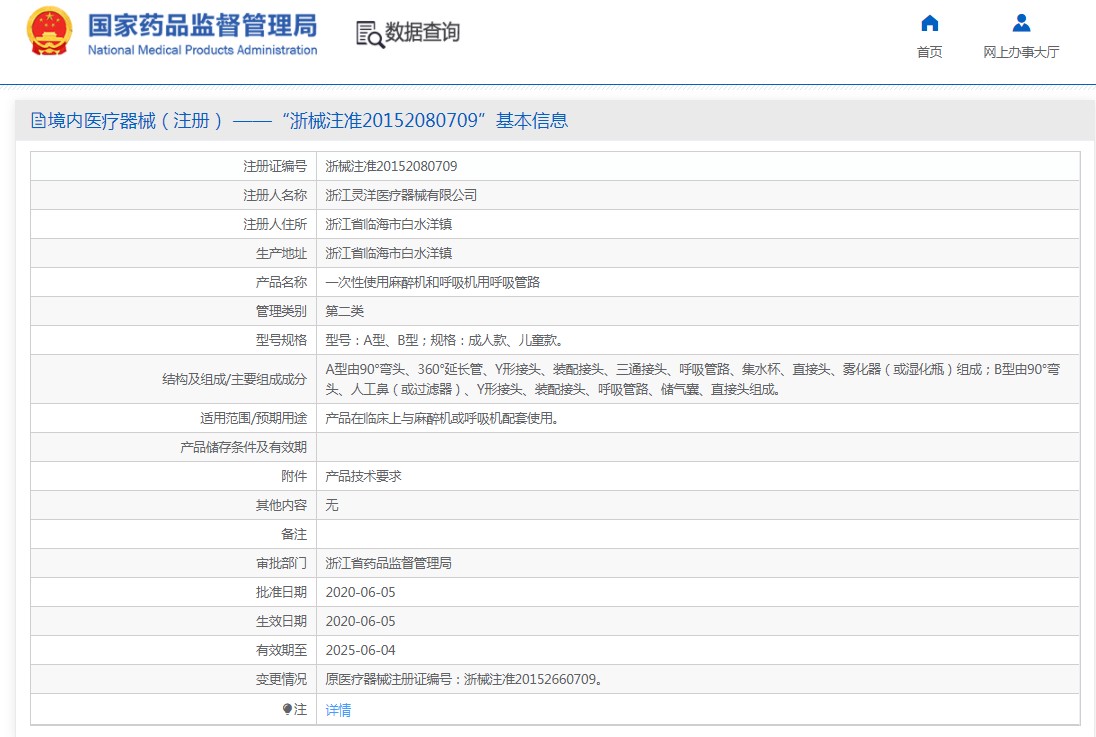Click the 网上办事大厅 text label
The height and width of the screenshot is (737, 1096).
pos(1021,52)
